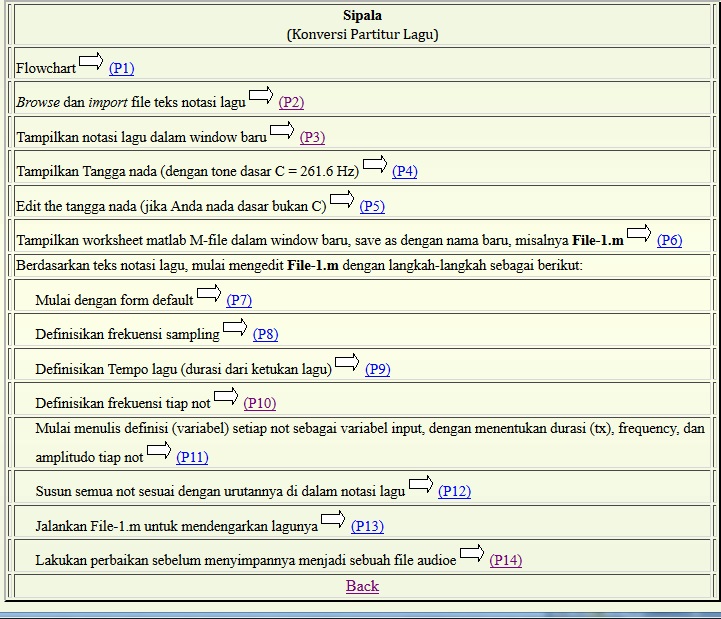This screenshot has width=721, height=619.
Task: Click the 'Sipala' title text
Action: tap(362, 15)
